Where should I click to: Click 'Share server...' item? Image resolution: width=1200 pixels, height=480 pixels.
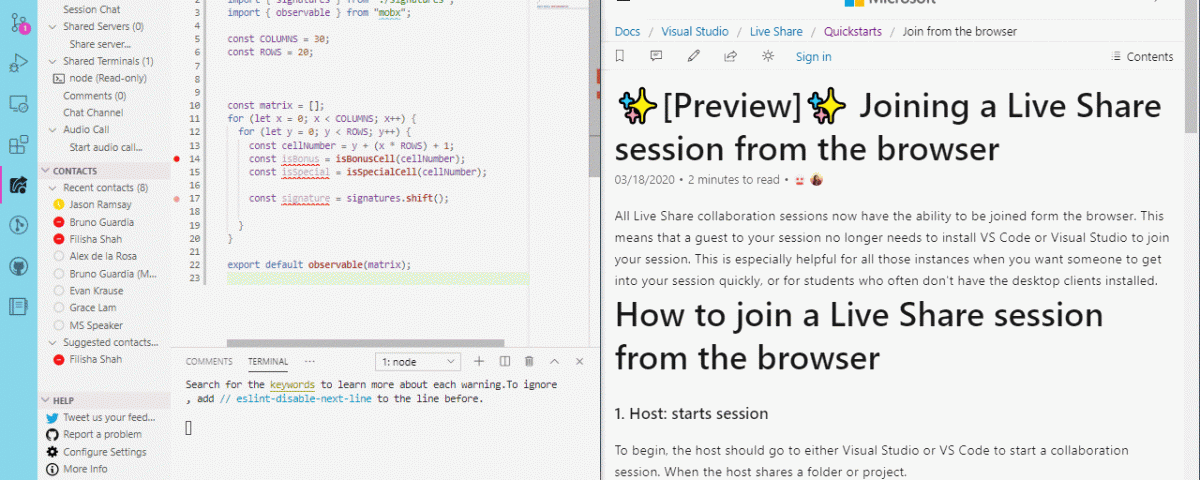[x=101, y=44]
